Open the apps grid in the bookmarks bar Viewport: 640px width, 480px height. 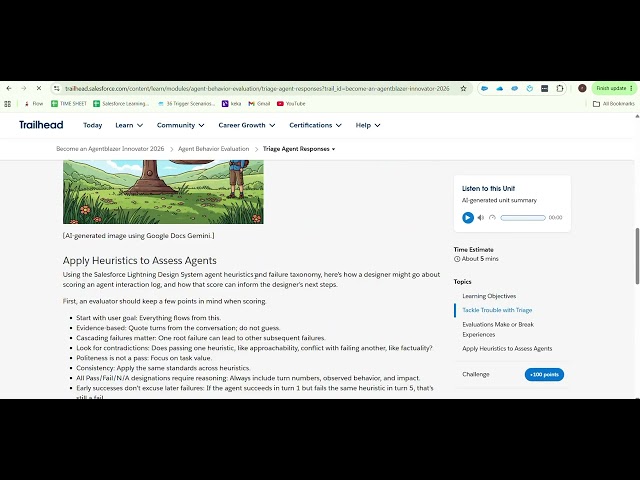pos(7,104)
